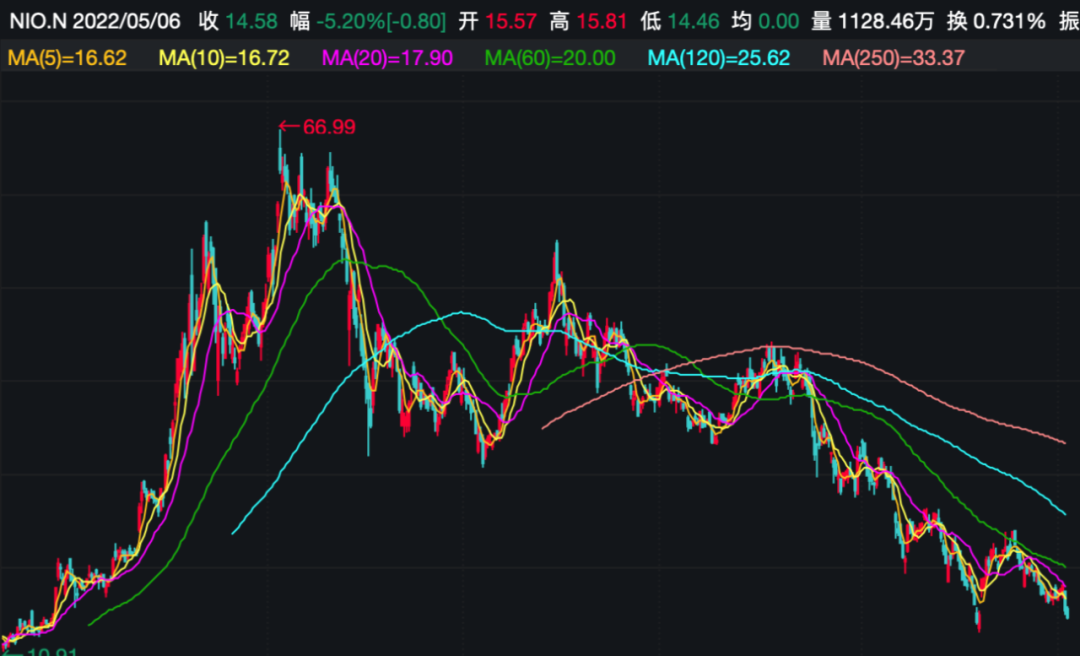This screenshot has width=1080, height=656.
Task: Click the red arrow beside 66.99
Action: coord(289,127)
